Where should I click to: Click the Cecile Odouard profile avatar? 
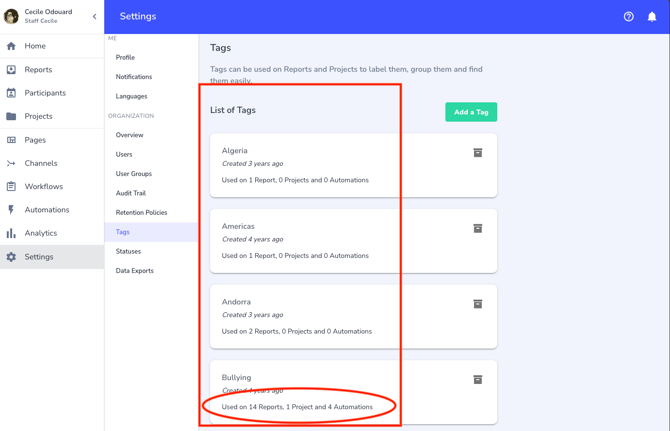(x=12, y=16)
